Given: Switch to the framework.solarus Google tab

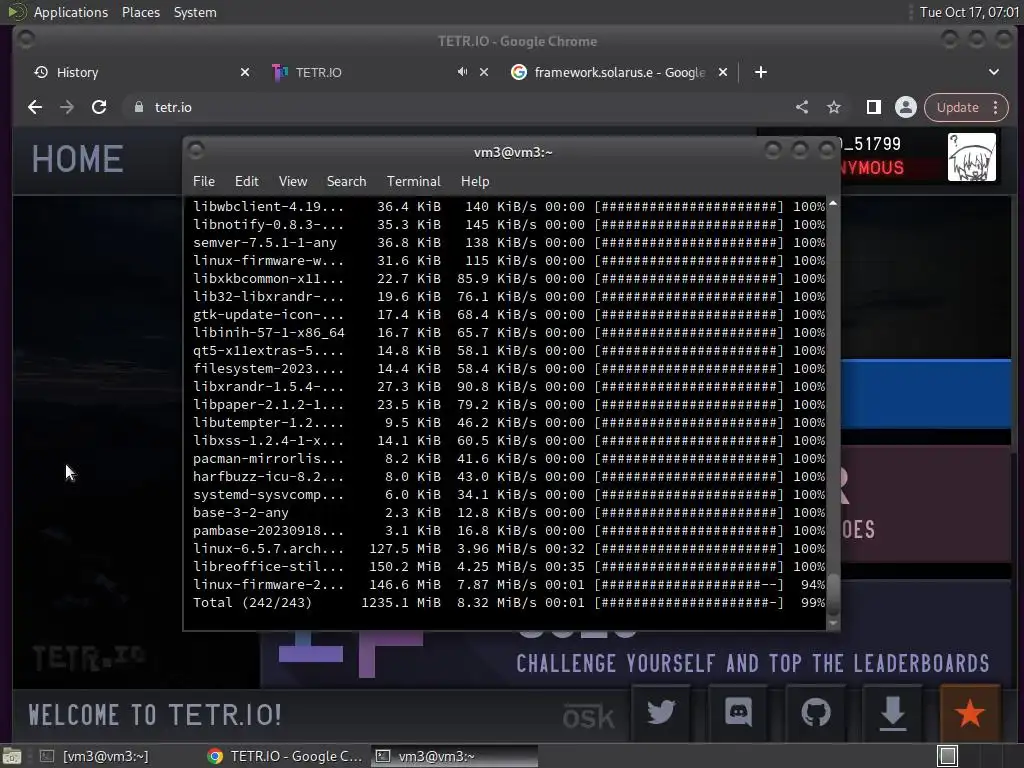Looking at the screenshot, I should click(618, 72).
